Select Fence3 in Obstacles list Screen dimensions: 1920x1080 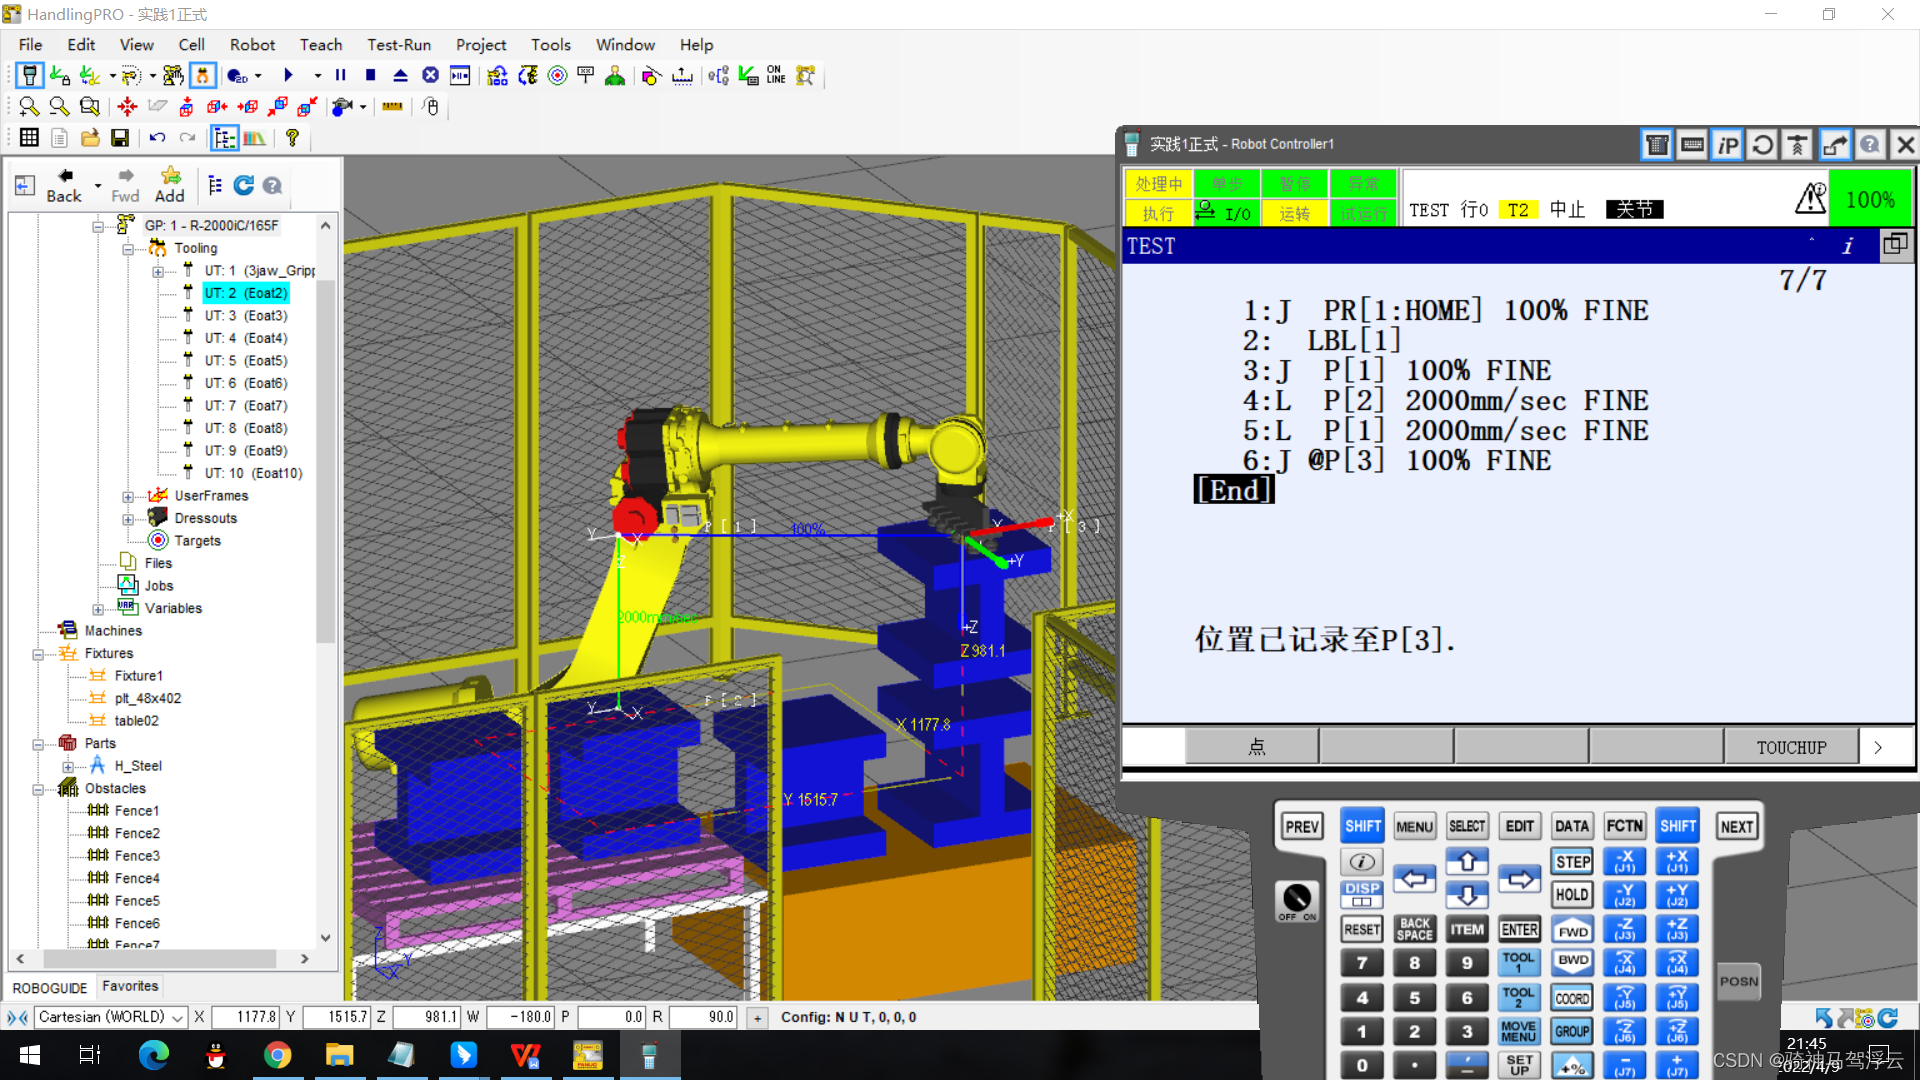(137, 856)
